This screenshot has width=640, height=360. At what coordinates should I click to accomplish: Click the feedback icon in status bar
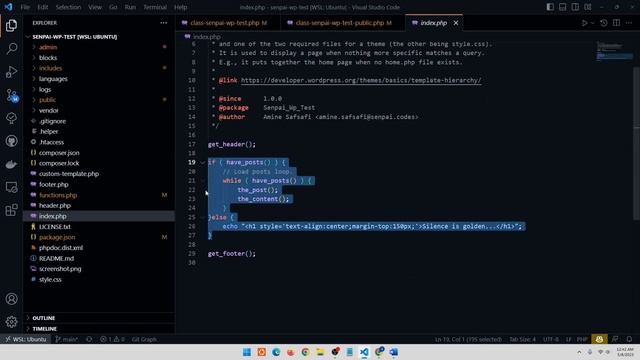[x=615, y=339]
